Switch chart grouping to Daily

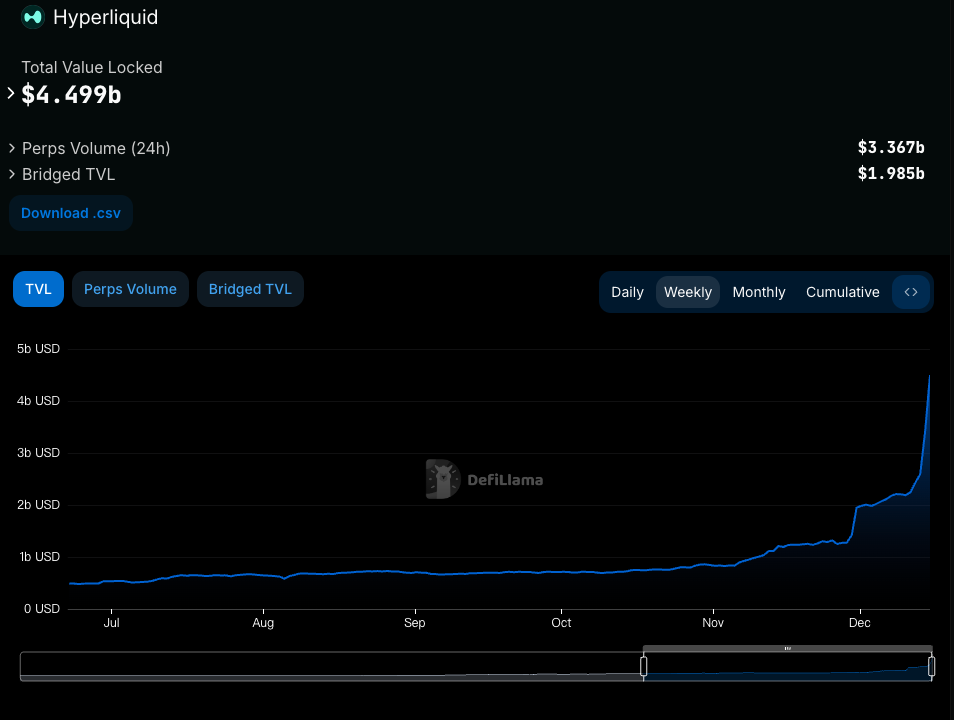[627, 292]
